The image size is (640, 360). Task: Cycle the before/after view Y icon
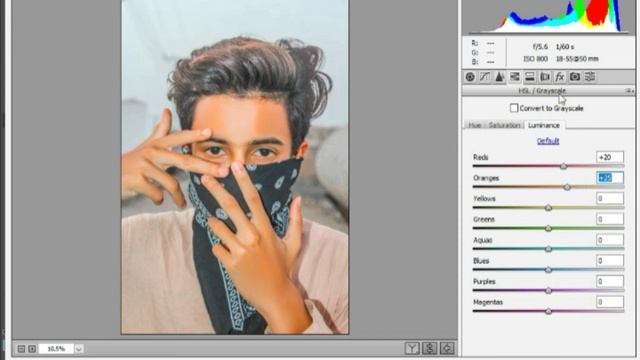412,348
